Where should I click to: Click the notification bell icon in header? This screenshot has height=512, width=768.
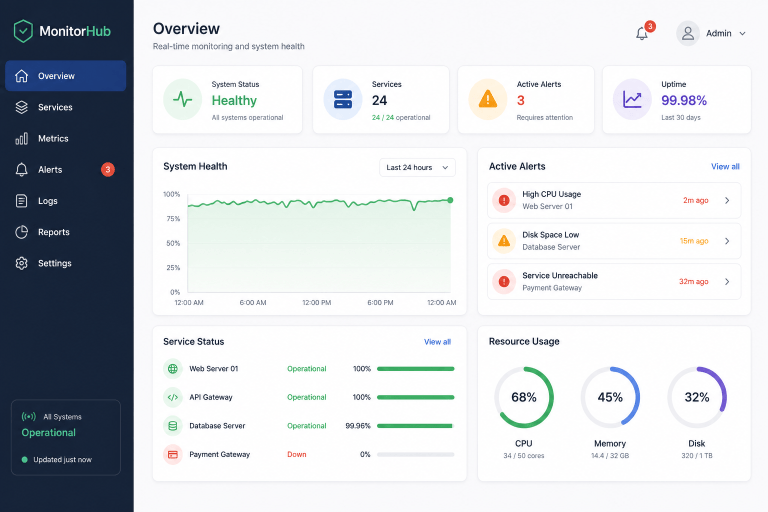pos(642,33)
